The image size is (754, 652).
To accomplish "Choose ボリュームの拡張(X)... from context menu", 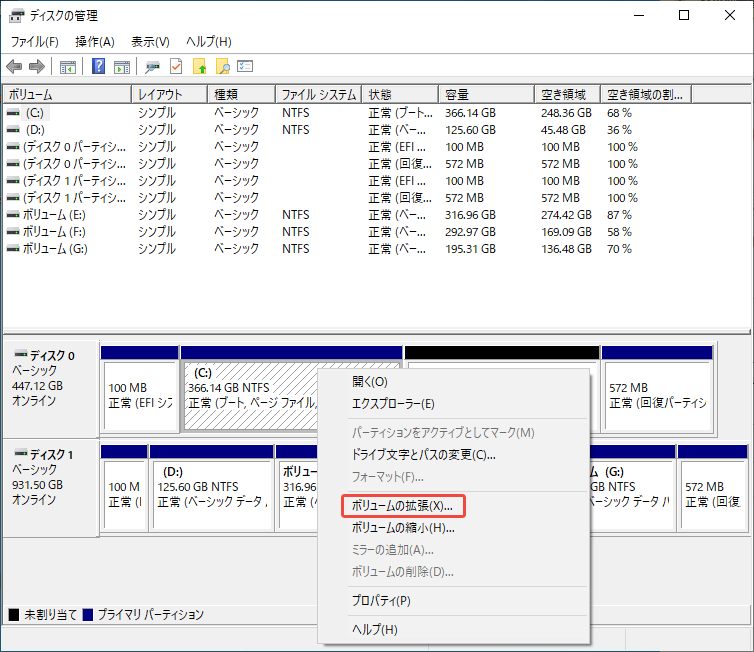I will [402, 506].
